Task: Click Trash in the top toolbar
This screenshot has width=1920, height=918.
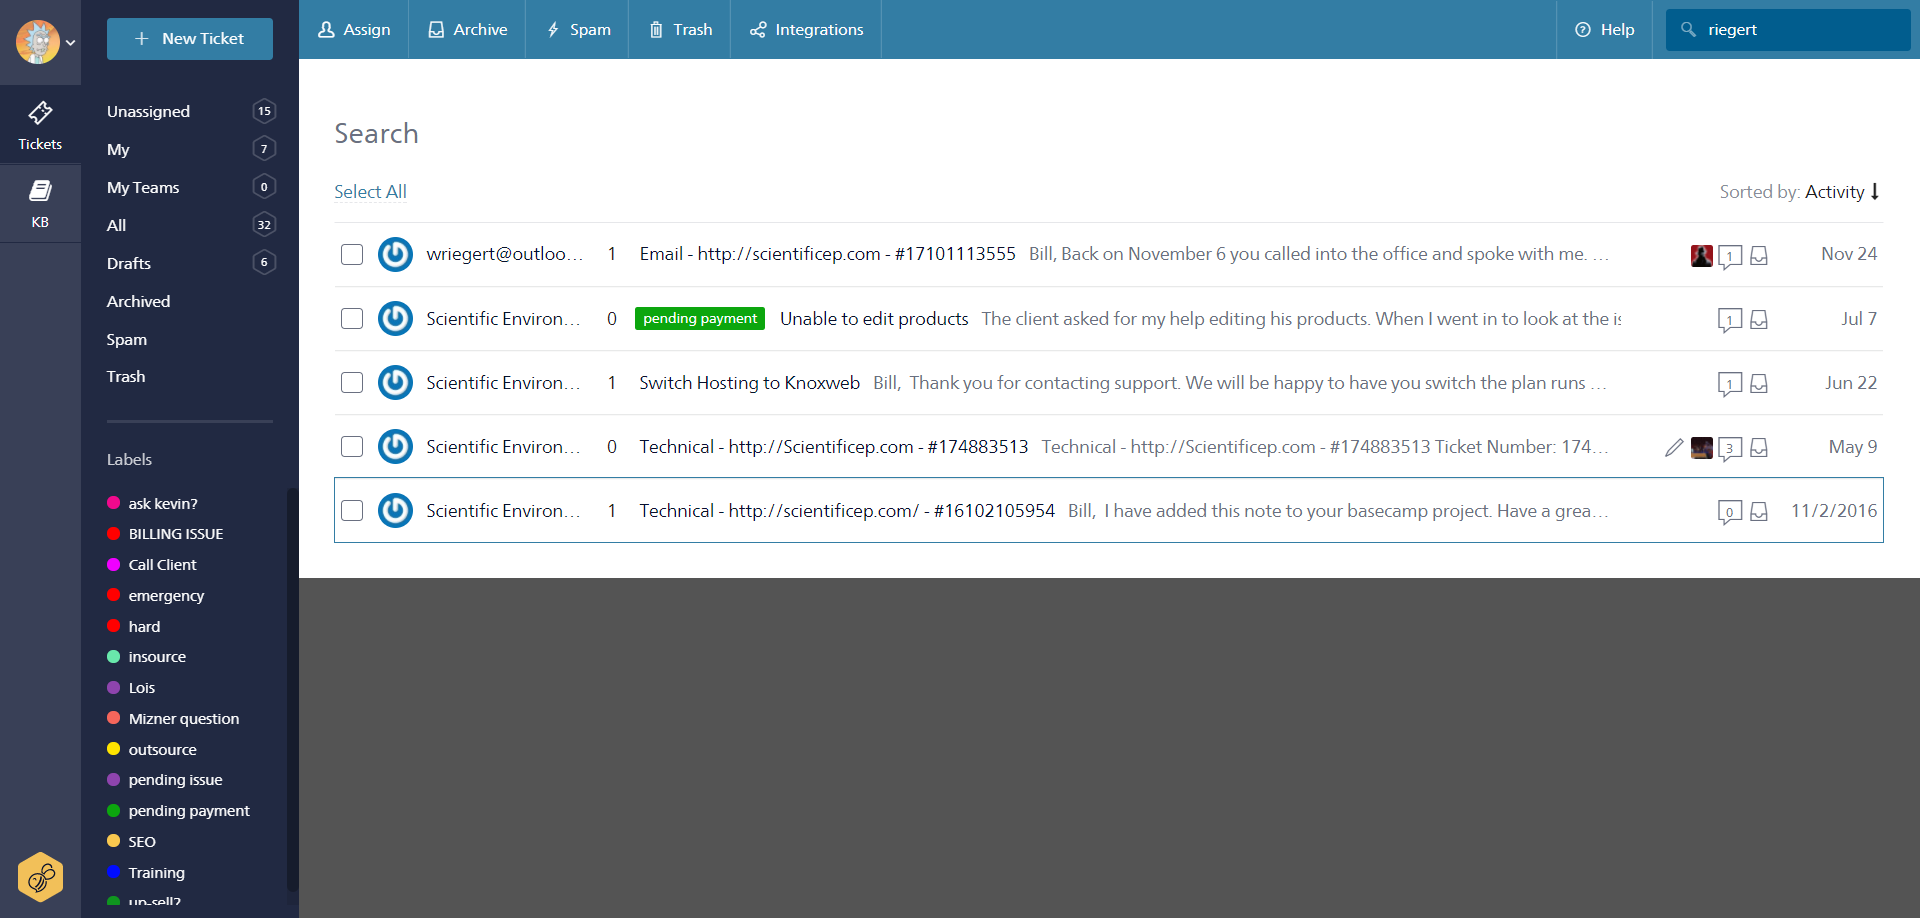Action: tap(680, 30)
